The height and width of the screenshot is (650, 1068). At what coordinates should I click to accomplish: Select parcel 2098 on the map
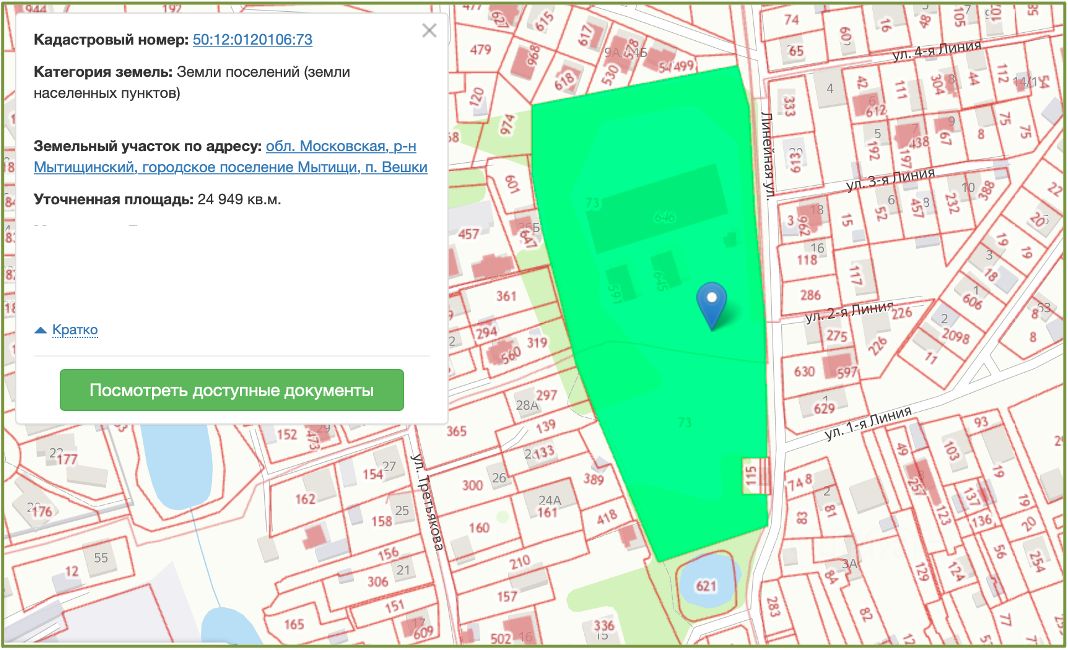pos(955,335)
